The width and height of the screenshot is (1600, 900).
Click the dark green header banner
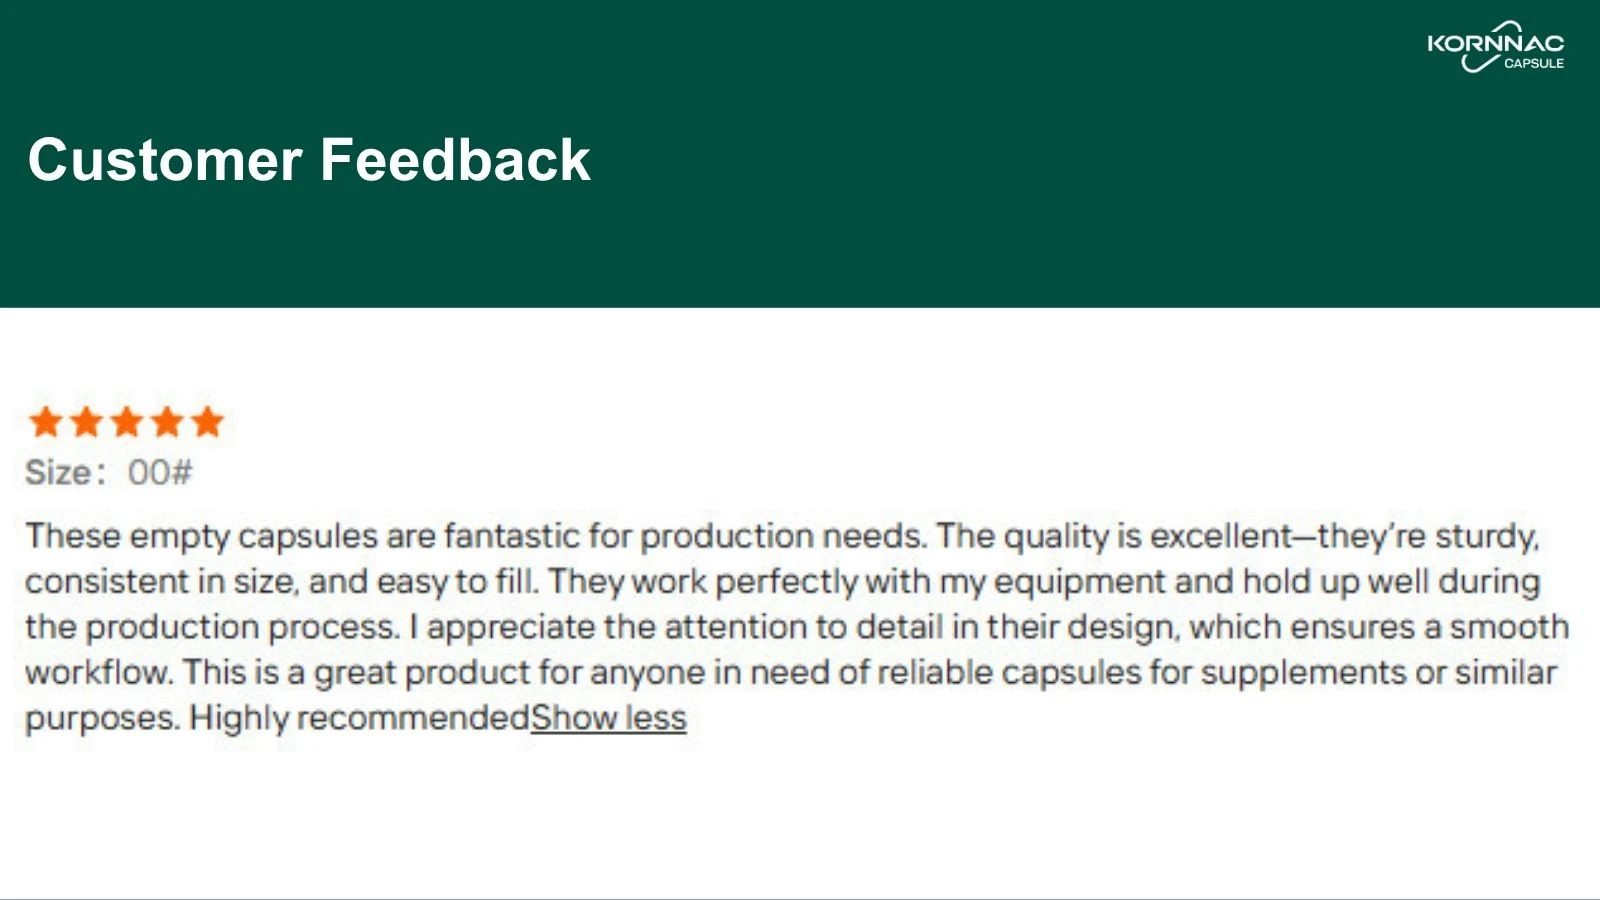tap(800, 154)
